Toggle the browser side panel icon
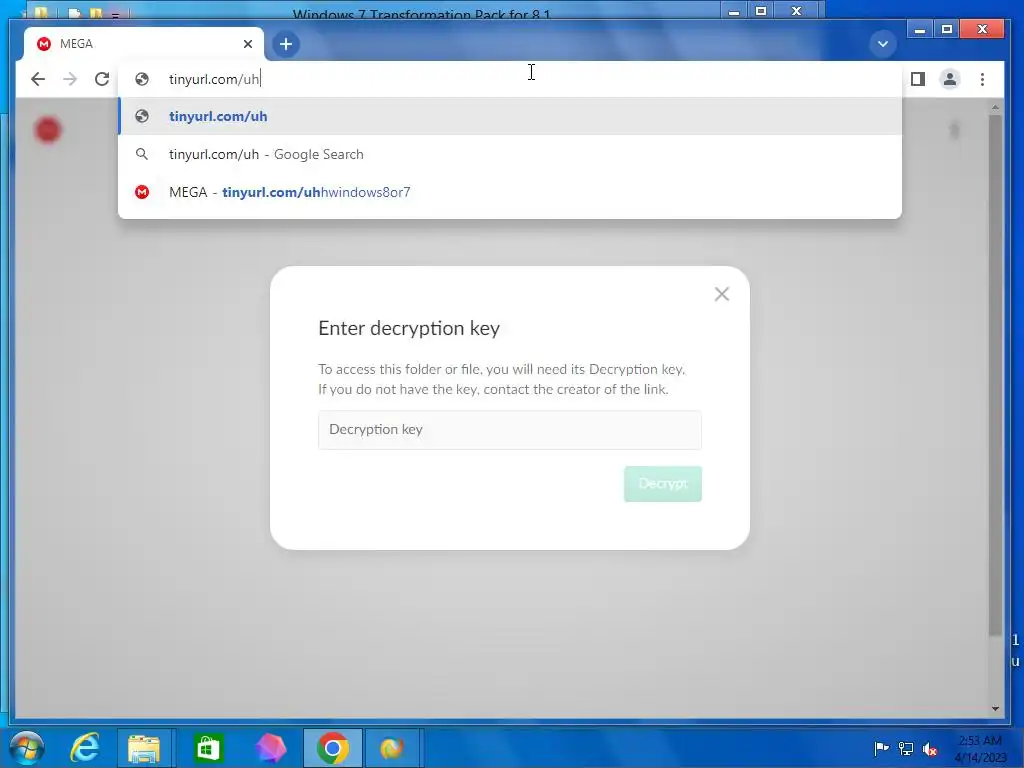Viewport: 1024px width, 768px height. pyautogui.click(x=918, y=79)
